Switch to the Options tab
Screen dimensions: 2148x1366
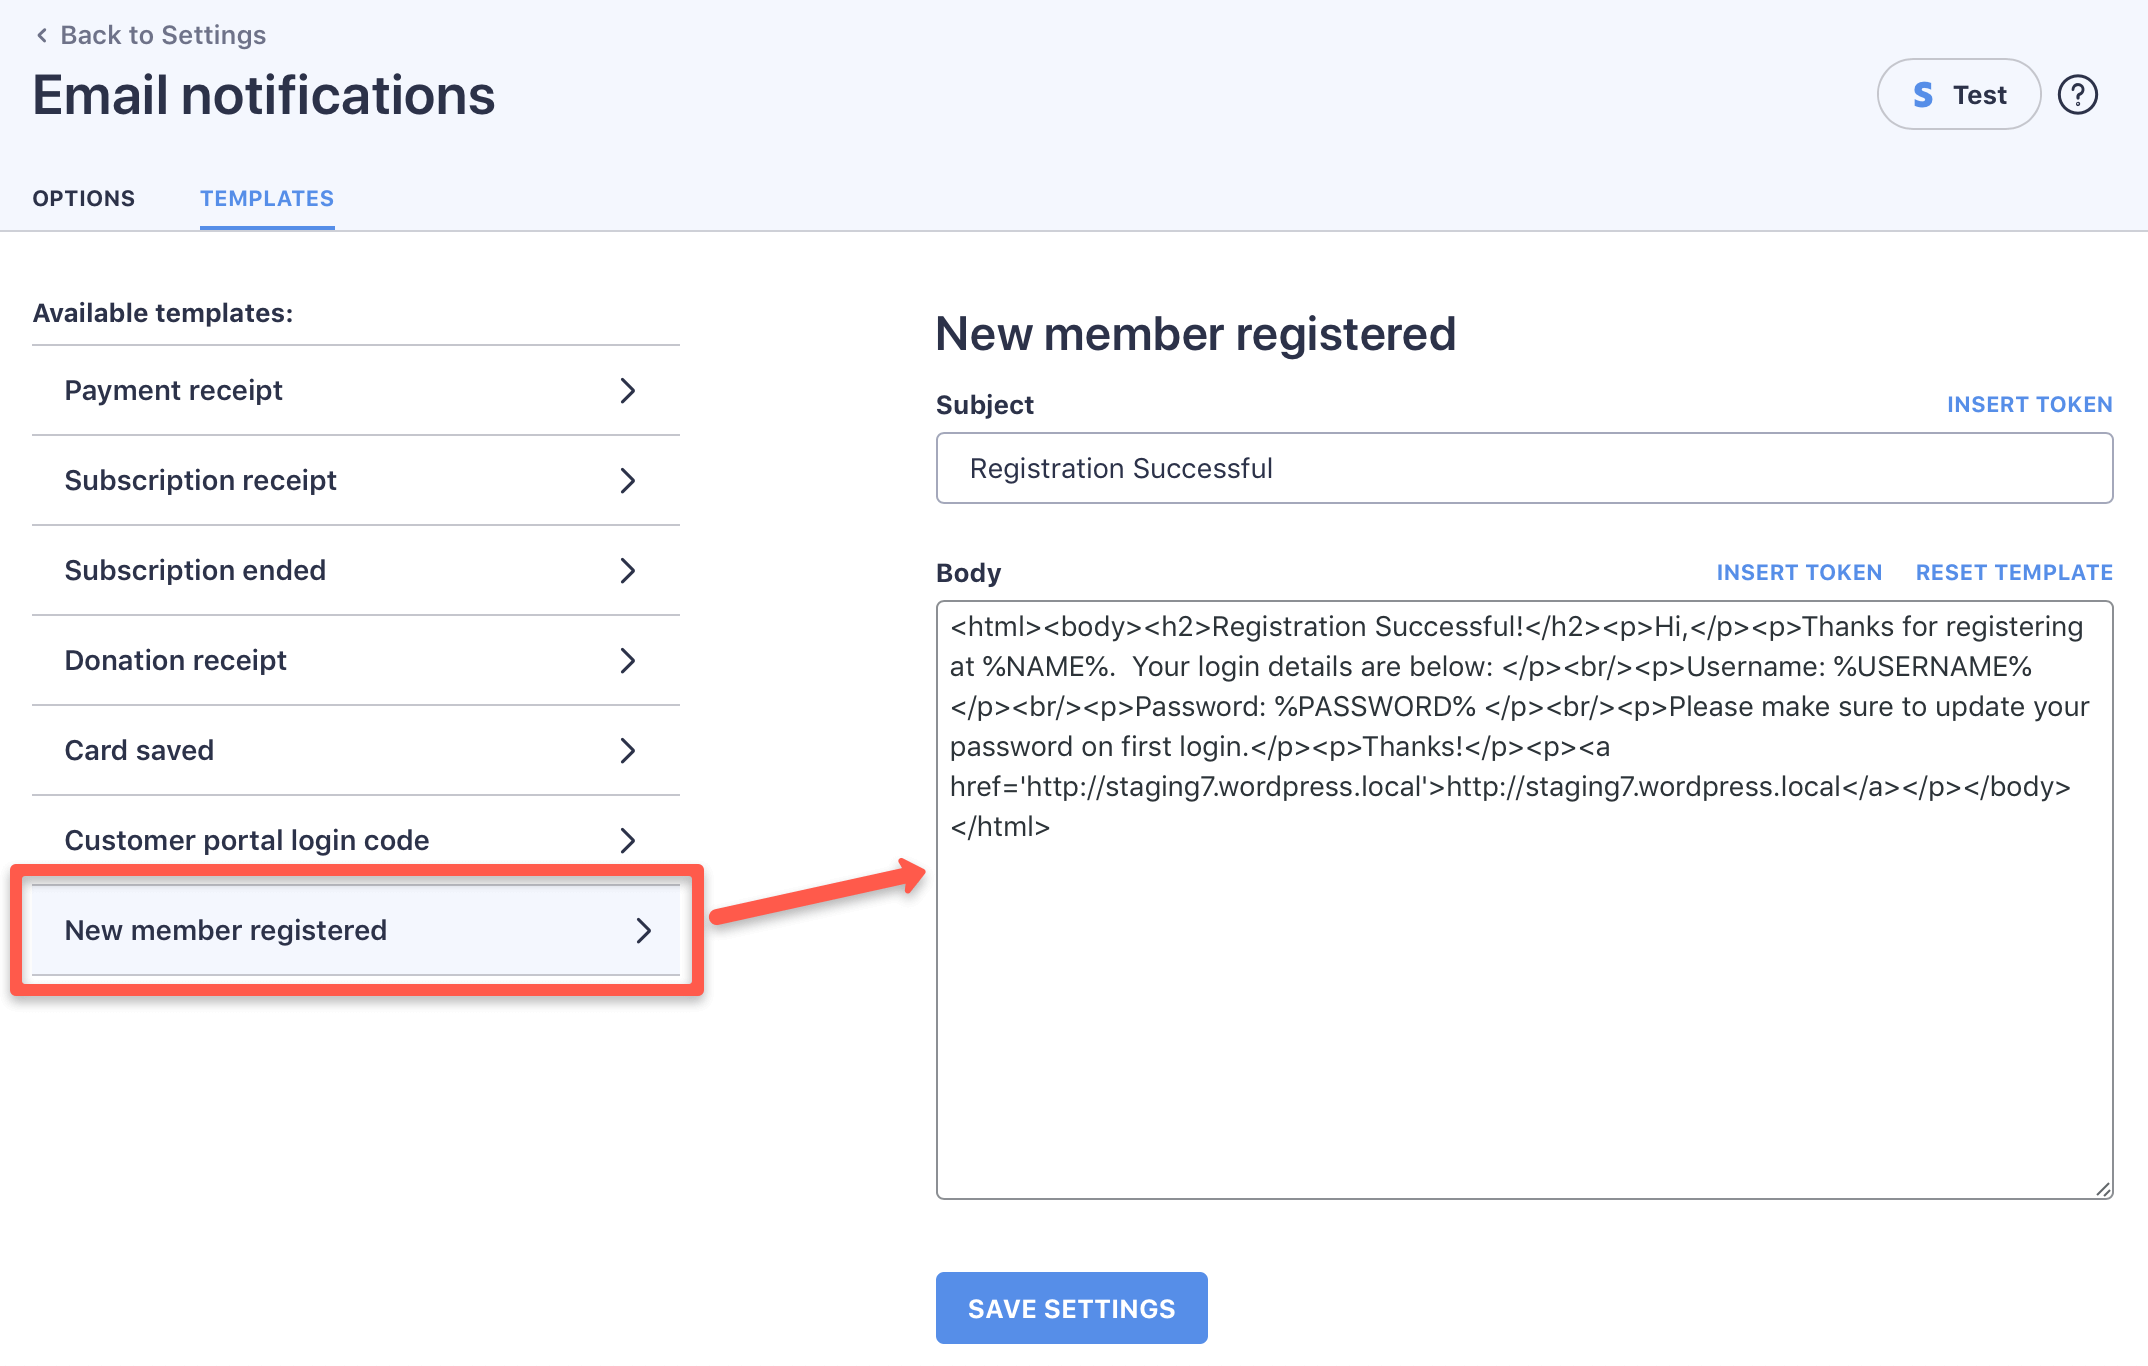tap(84, 198)
